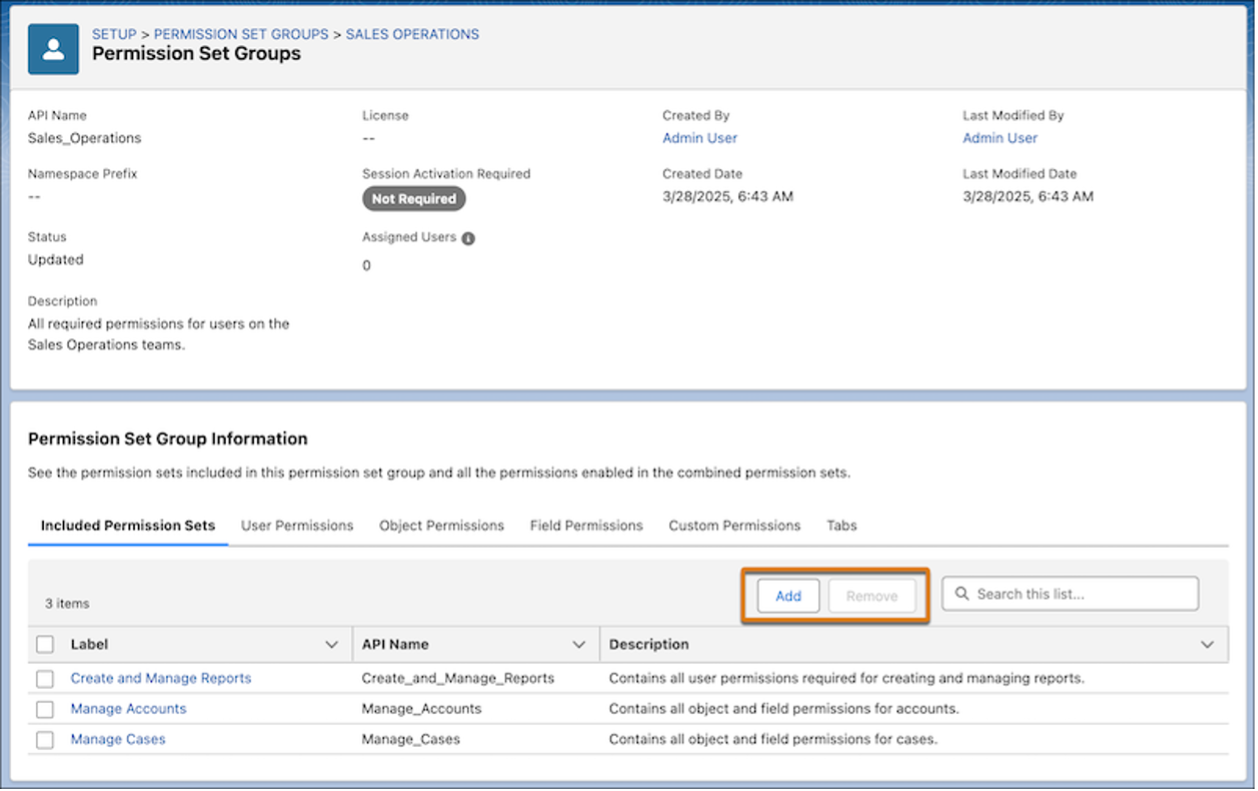The image size is (1258, 791).
Task: Check the Manage Cases row checkbox
Action: point(45,741)
